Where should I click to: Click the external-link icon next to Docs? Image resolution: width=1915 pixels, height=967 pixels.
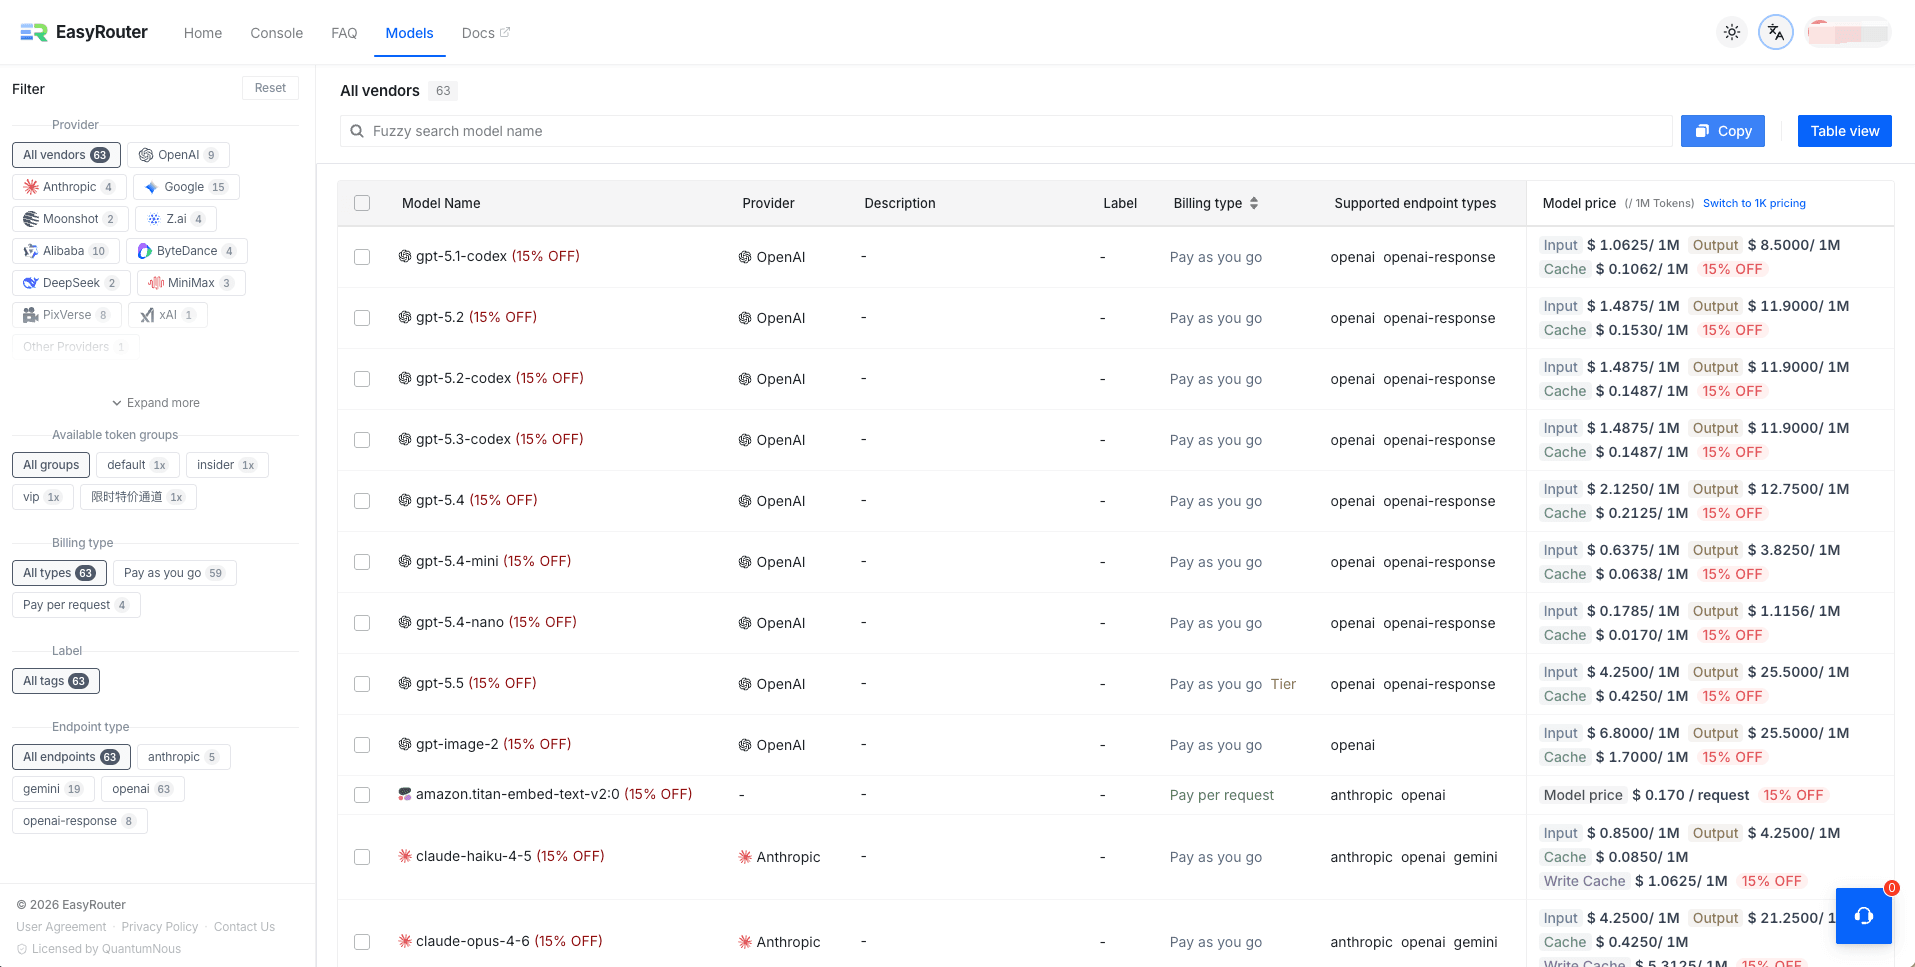point(505,32)
